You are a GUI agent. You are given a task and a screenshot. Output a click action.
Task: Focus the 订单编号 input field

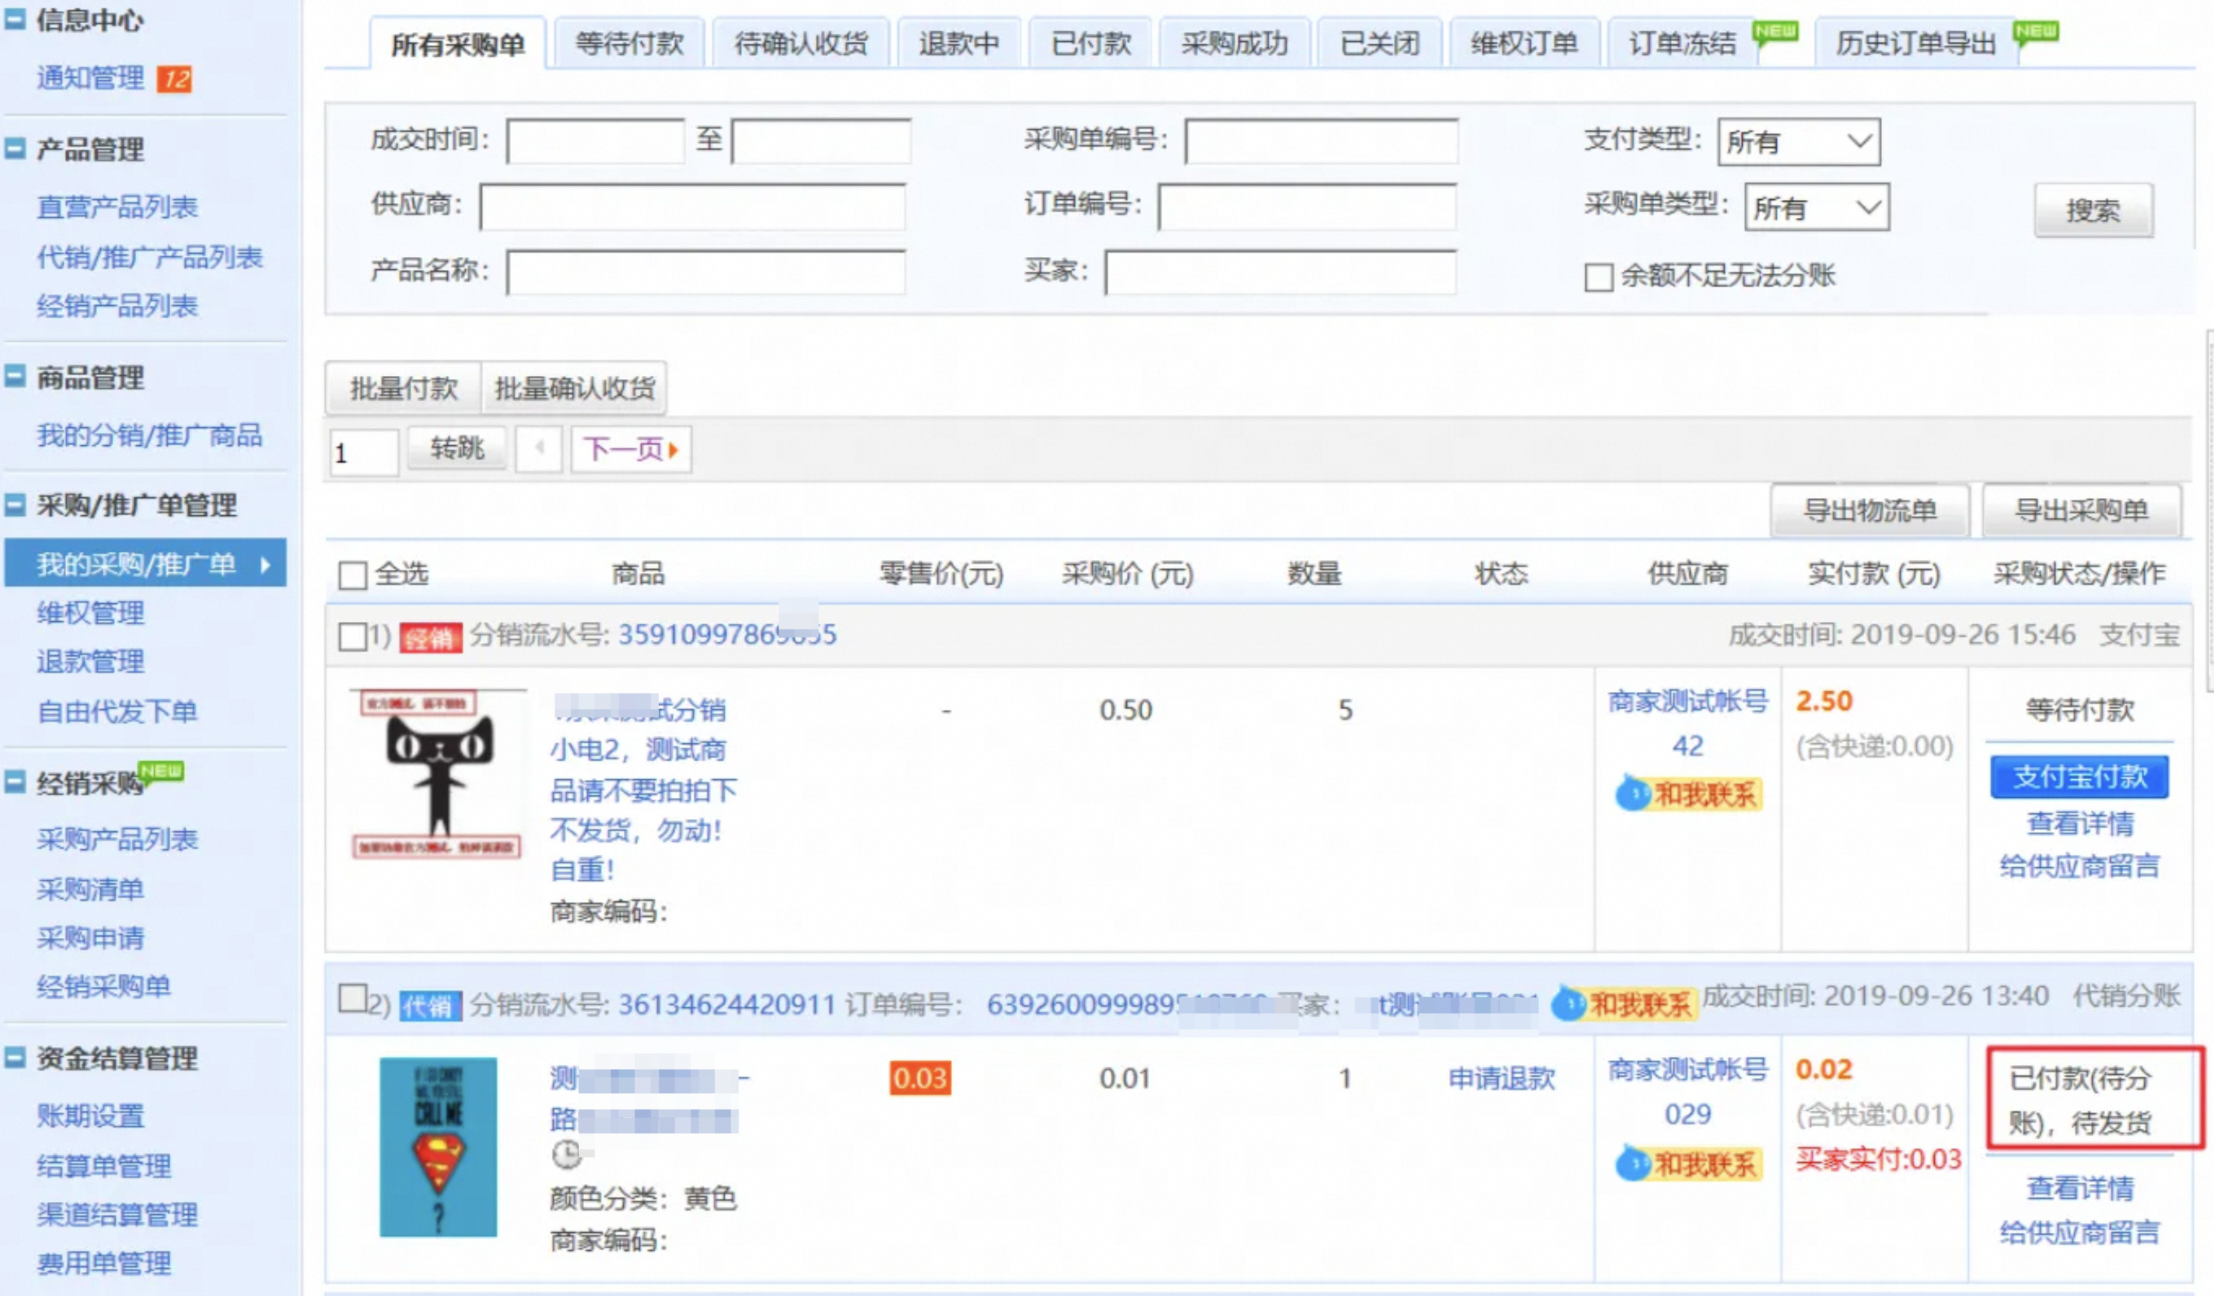point(1307,207)
